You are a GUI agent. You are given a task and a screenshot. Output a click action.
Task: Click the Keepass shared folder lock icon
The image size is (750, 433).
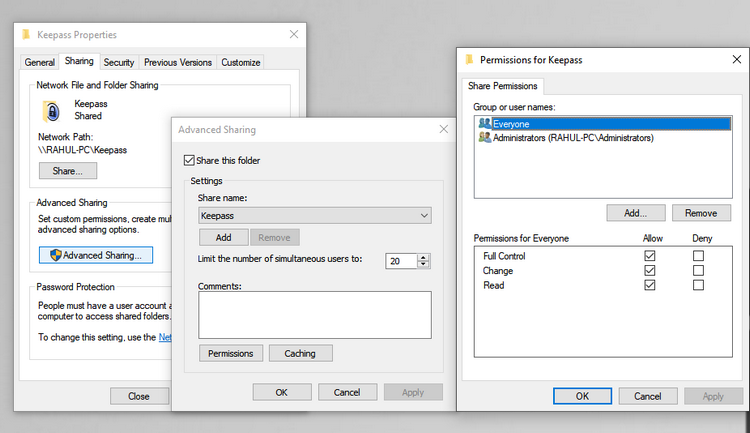pyautogui.click(x=51, y=111)
